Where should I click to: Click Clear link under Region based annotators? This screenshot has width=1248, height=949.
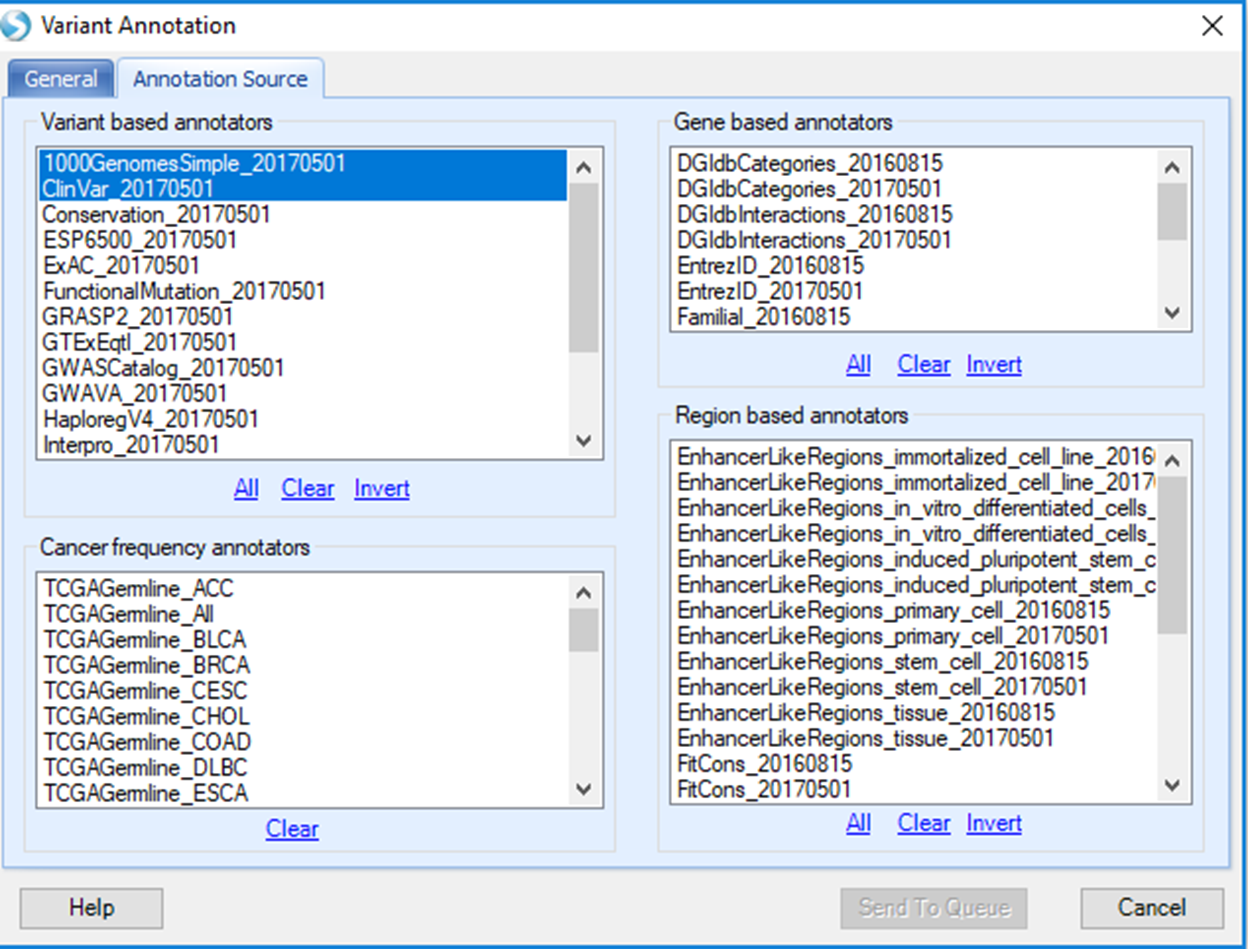tap(924, 824)
